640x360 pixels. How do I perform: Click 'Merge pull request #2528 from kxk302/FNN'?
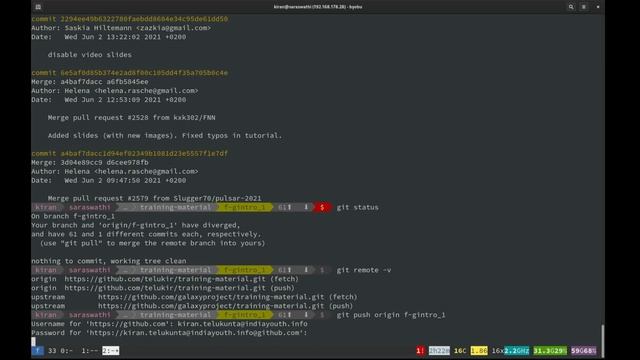point(131,118)
